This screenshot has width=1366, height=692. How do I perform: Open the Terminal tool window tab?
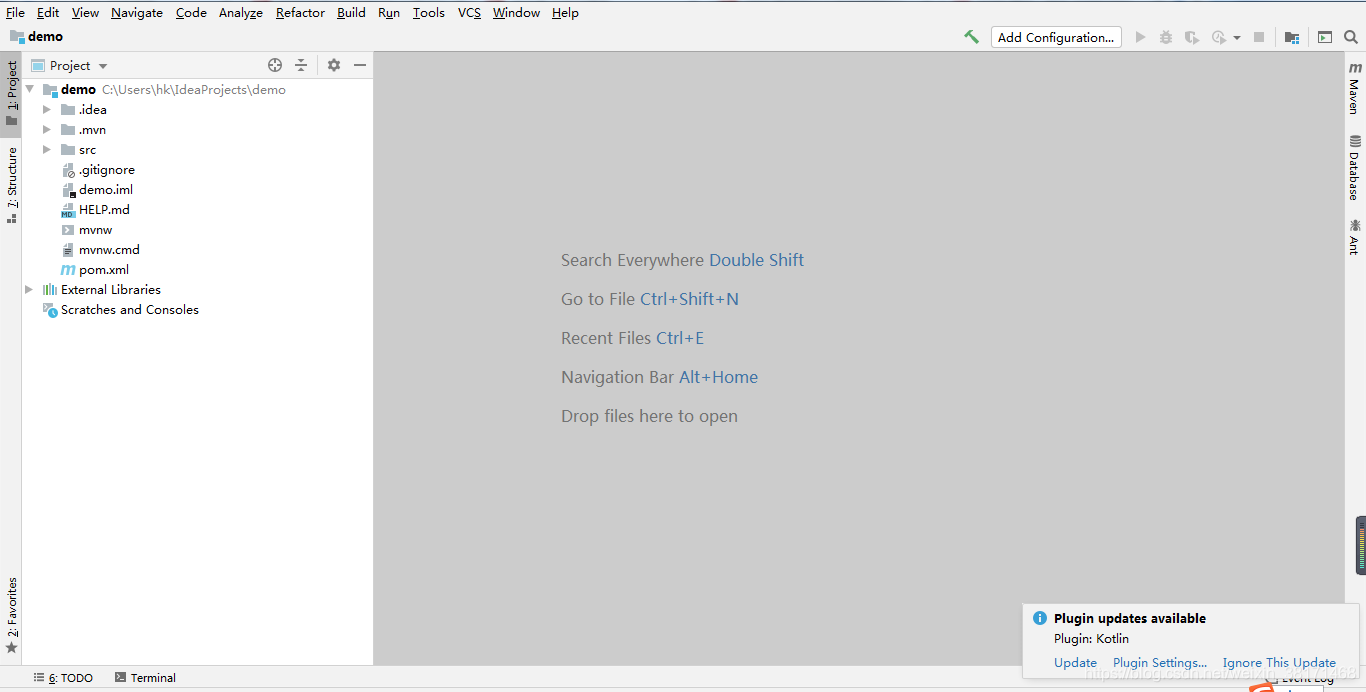pyautogui.click(x=145, y=677)
